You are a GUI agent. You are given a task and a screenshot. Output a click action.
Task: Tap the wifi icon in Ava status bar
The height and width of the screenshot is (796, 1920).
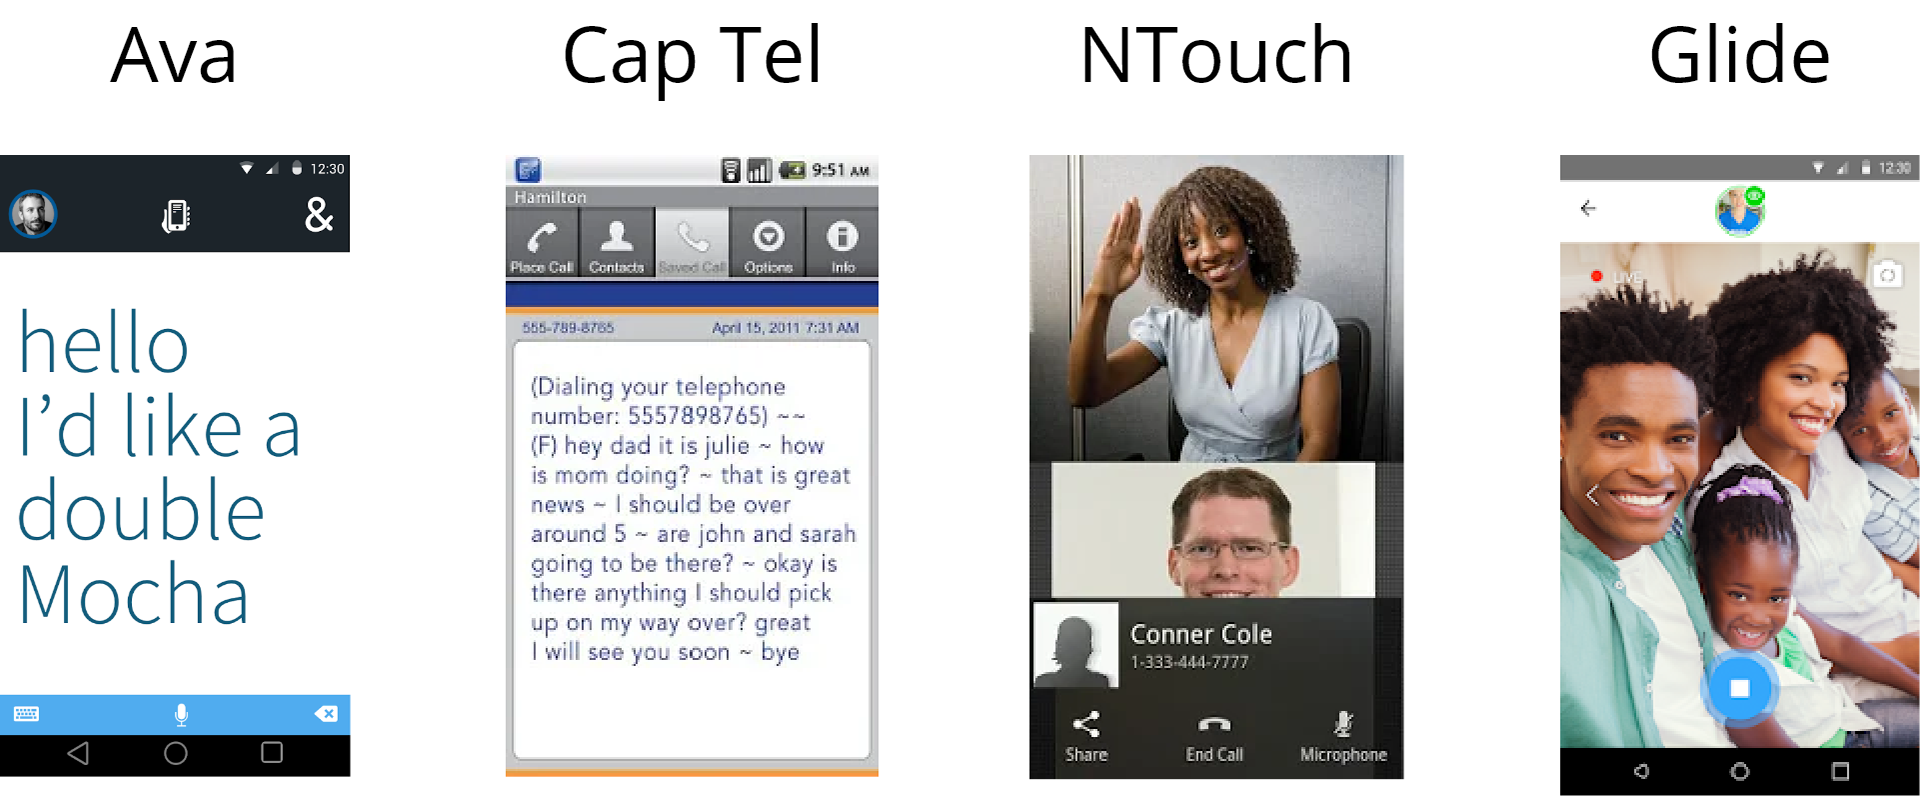246,168
